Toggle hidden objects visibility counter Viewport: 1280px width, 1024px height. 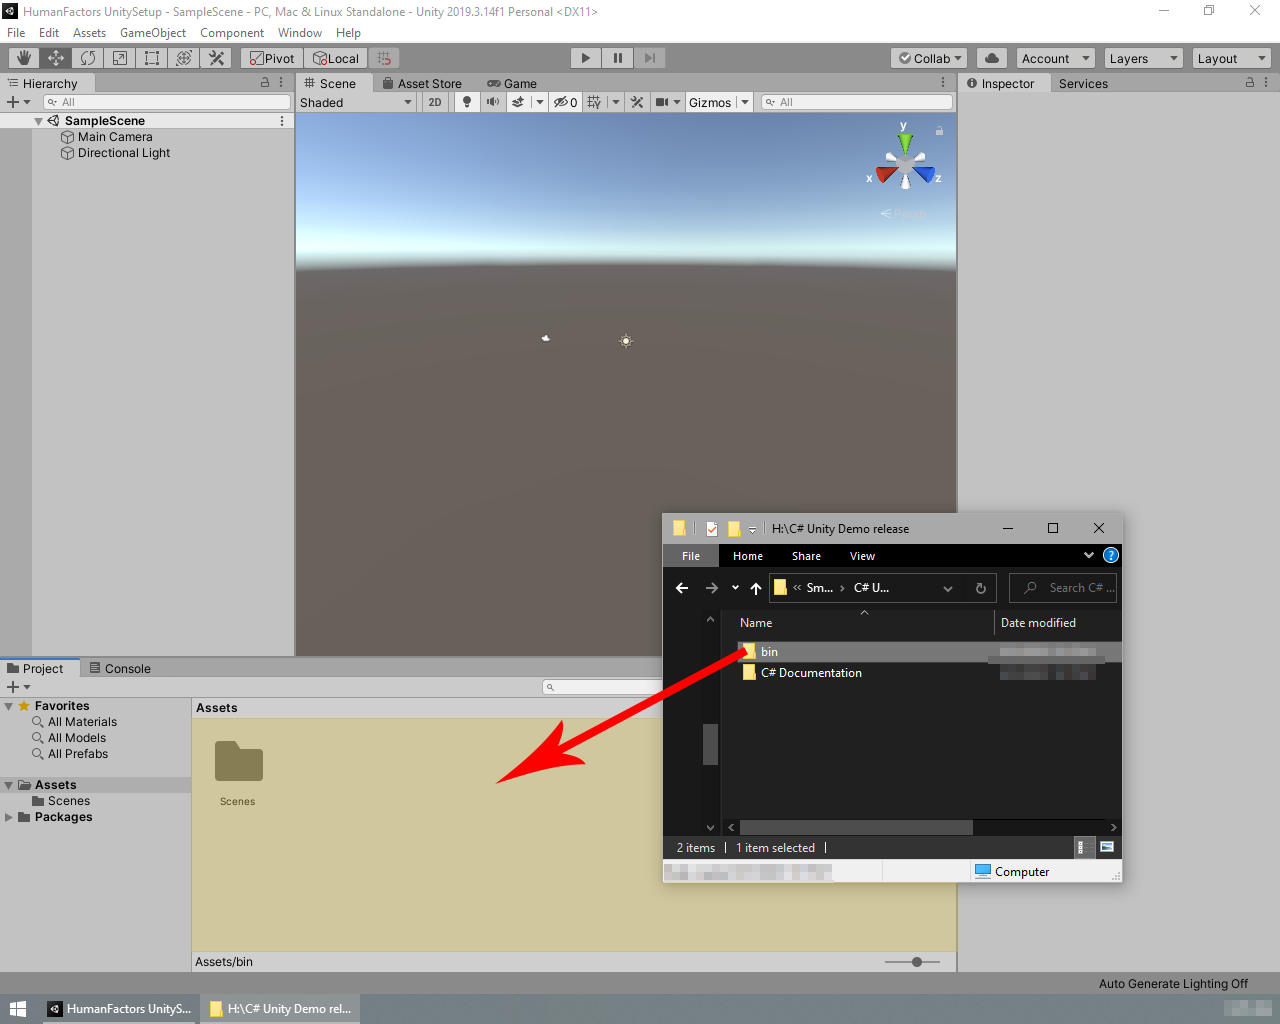(566, 102)
